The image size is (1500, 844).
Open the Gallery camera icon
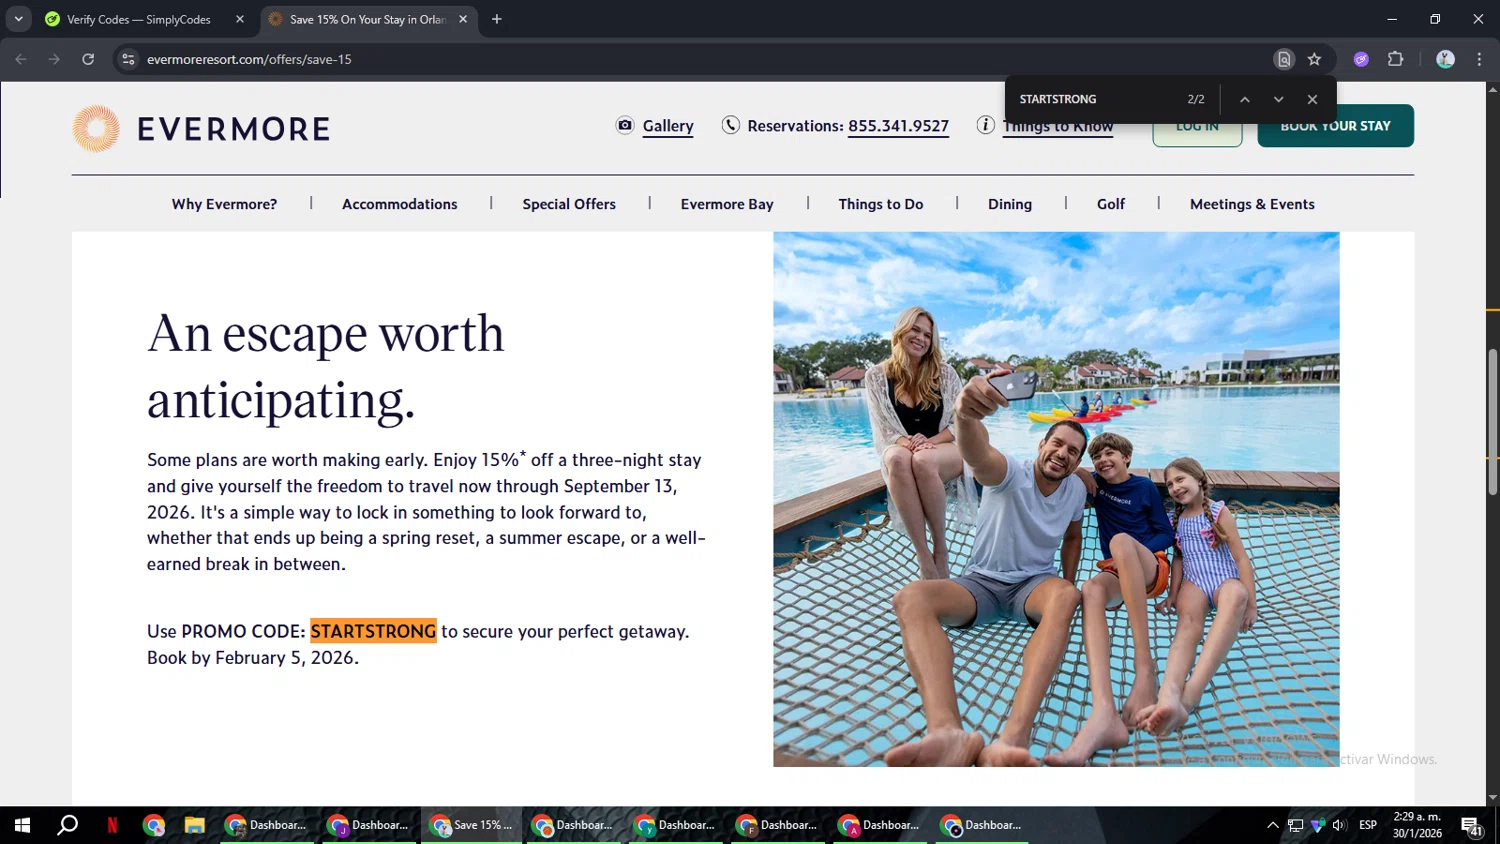tap(625, 125)
